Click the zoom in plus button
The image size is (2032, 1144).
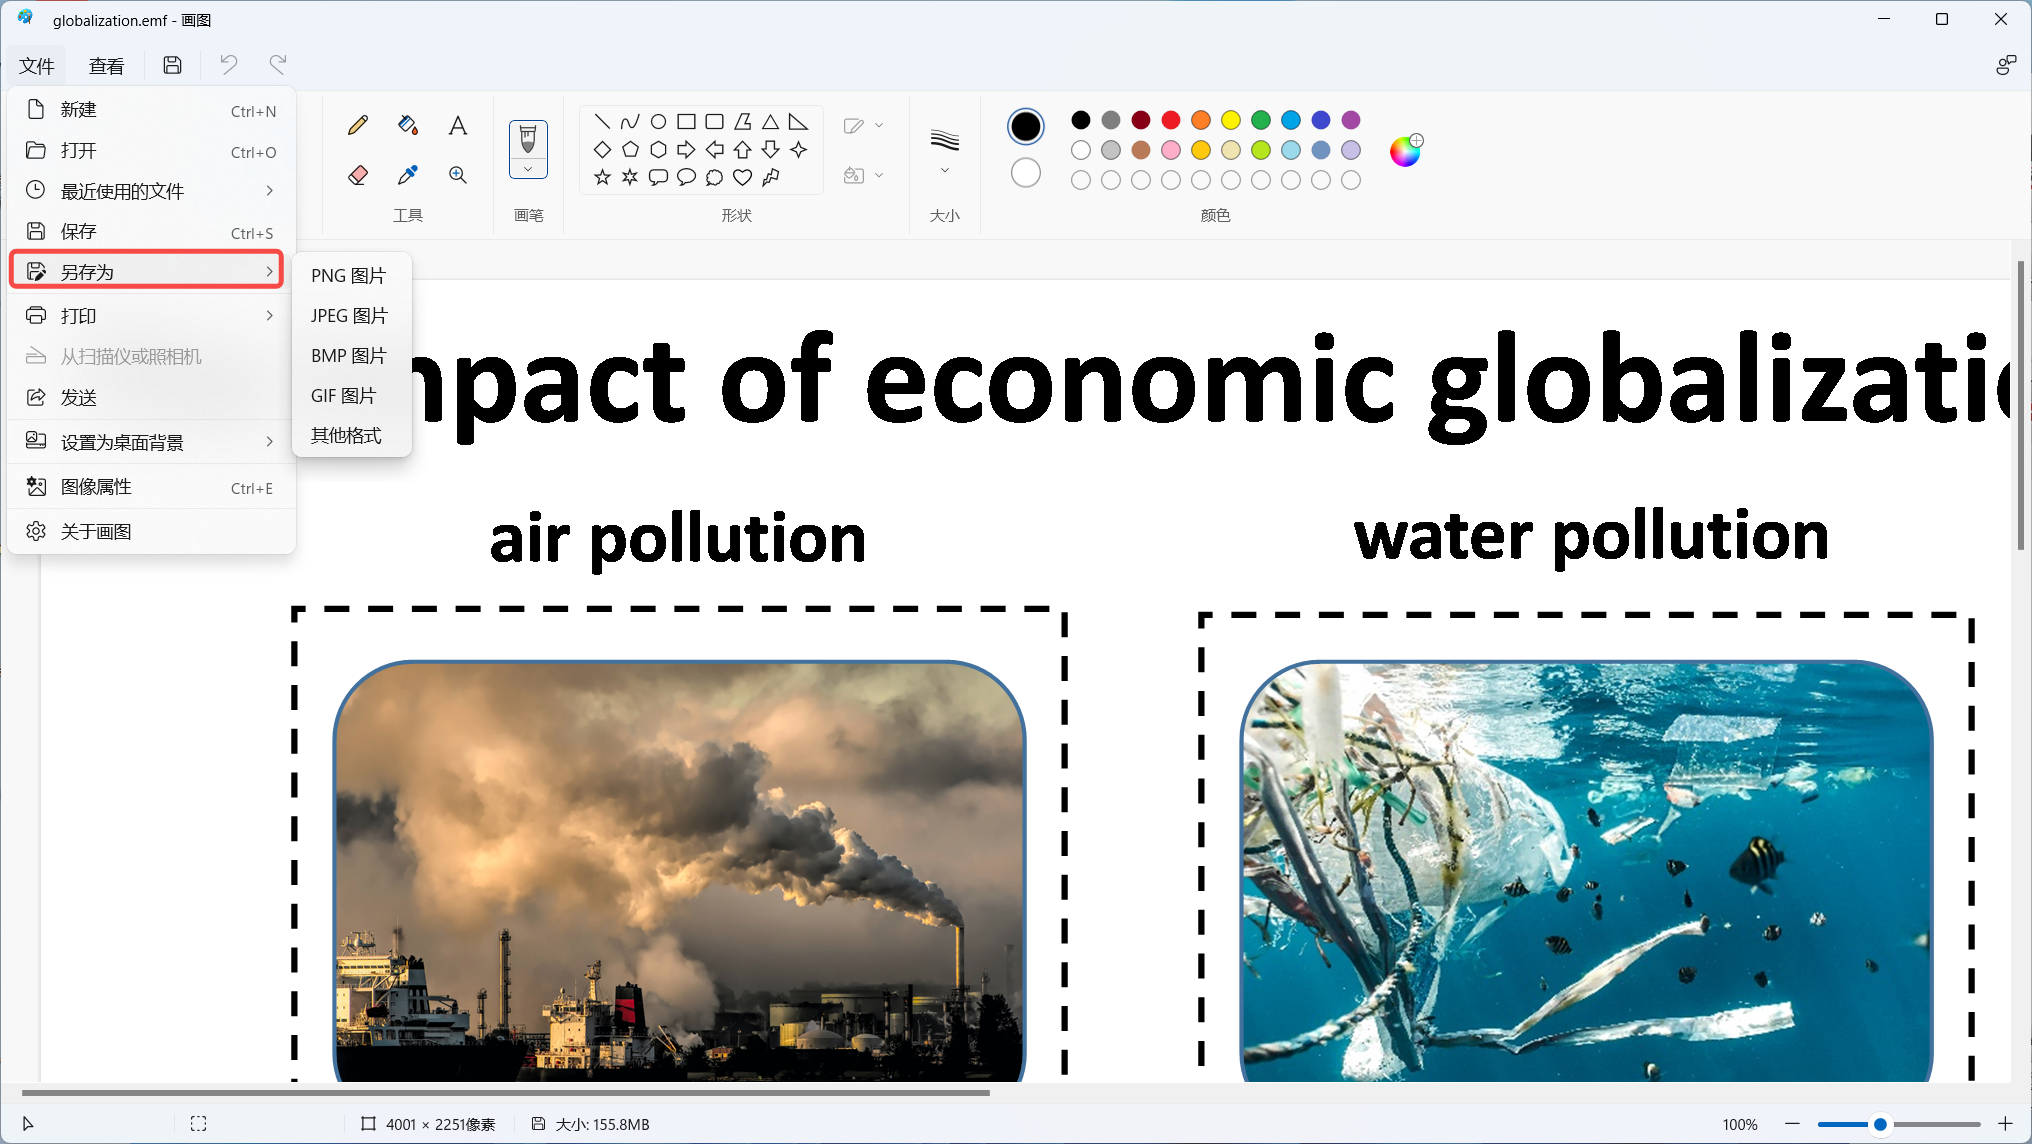point(2005,1124)
